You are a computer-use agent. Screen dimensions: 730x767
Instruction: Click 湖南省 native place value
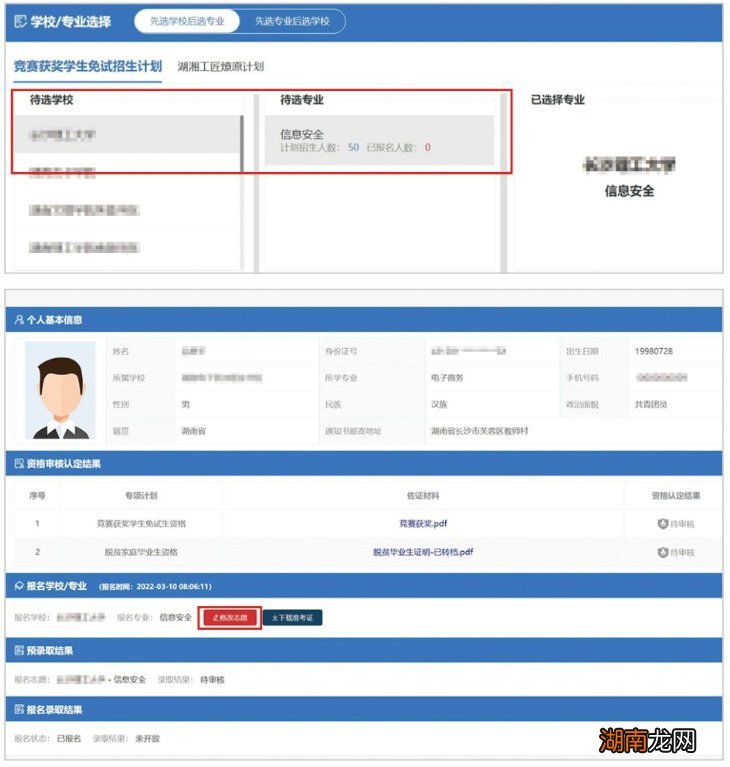tap(194, 430)
